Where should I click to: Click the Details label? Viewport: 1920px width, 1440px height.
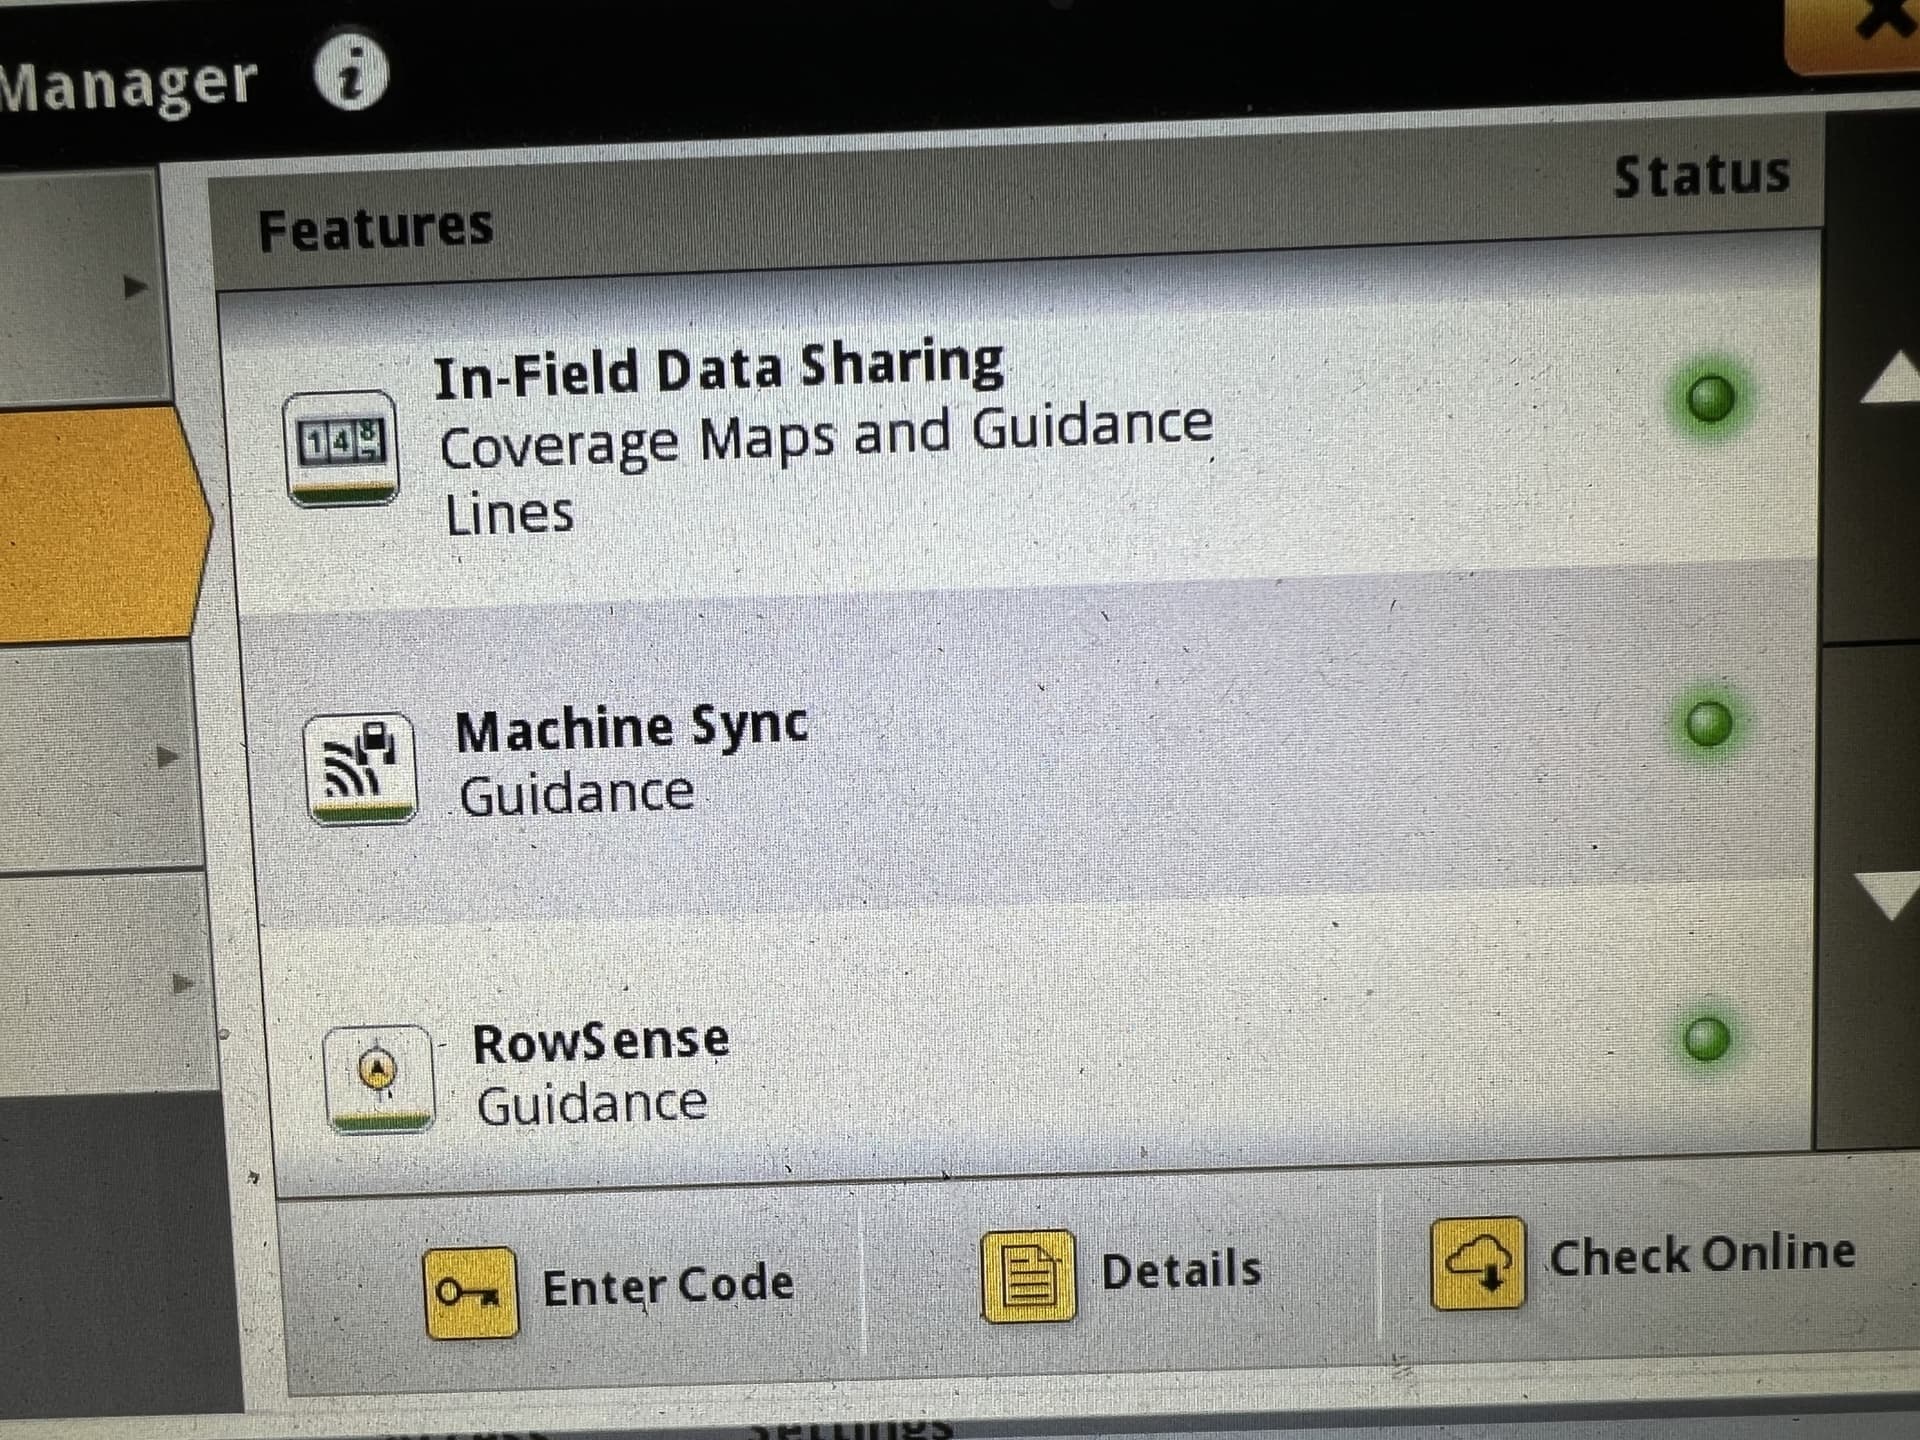coord(1181,1270)
